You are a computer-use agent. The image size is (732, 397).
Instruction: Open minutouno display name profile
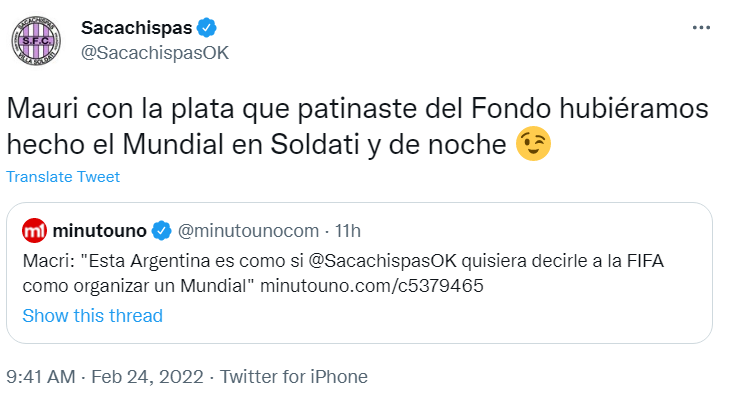(99, 231)
